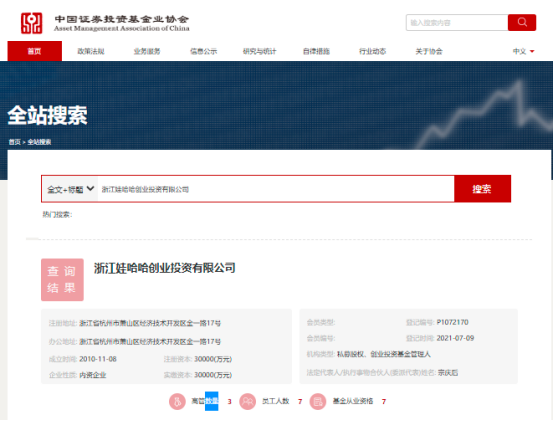Screen dimensions: 554x421
Task: Click the AMAC red logo icon
Action: [31, 23]
